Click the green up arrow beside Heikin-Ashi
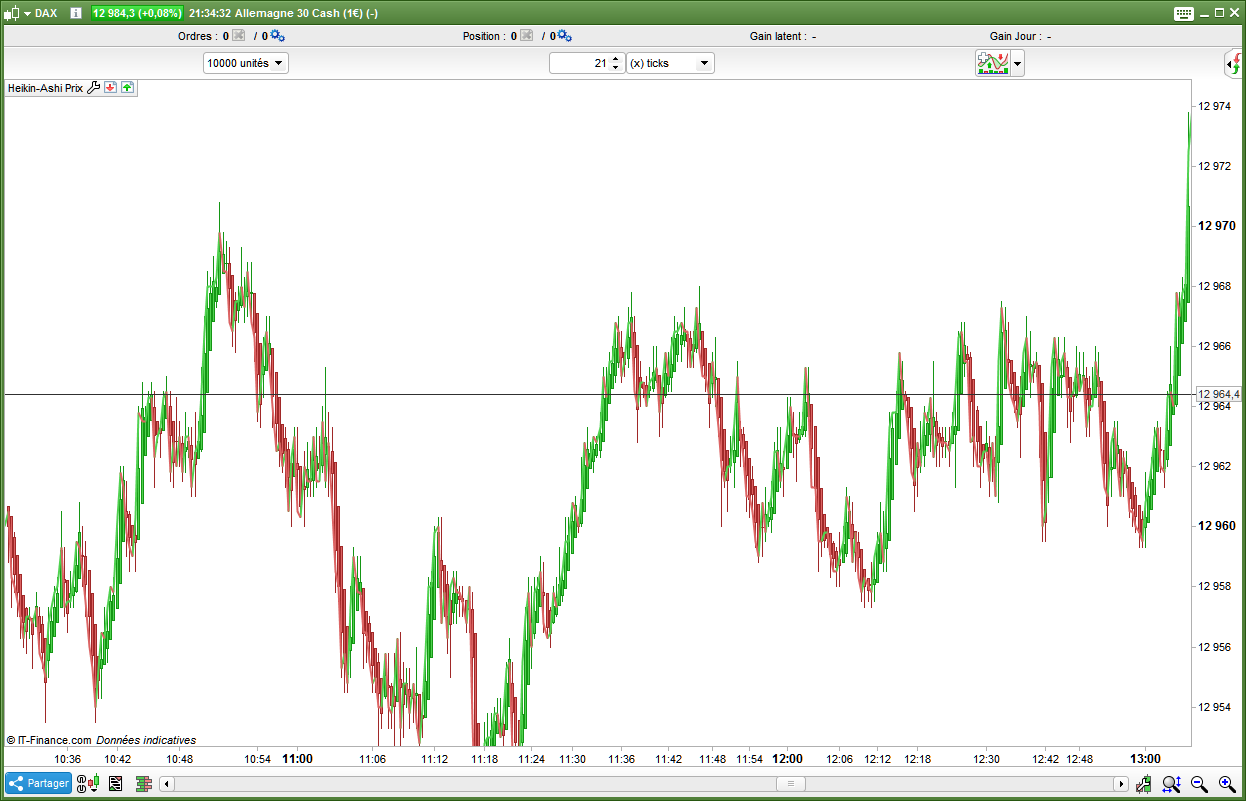The width and height of the screenshot is (1246, 801). point(128,88)
